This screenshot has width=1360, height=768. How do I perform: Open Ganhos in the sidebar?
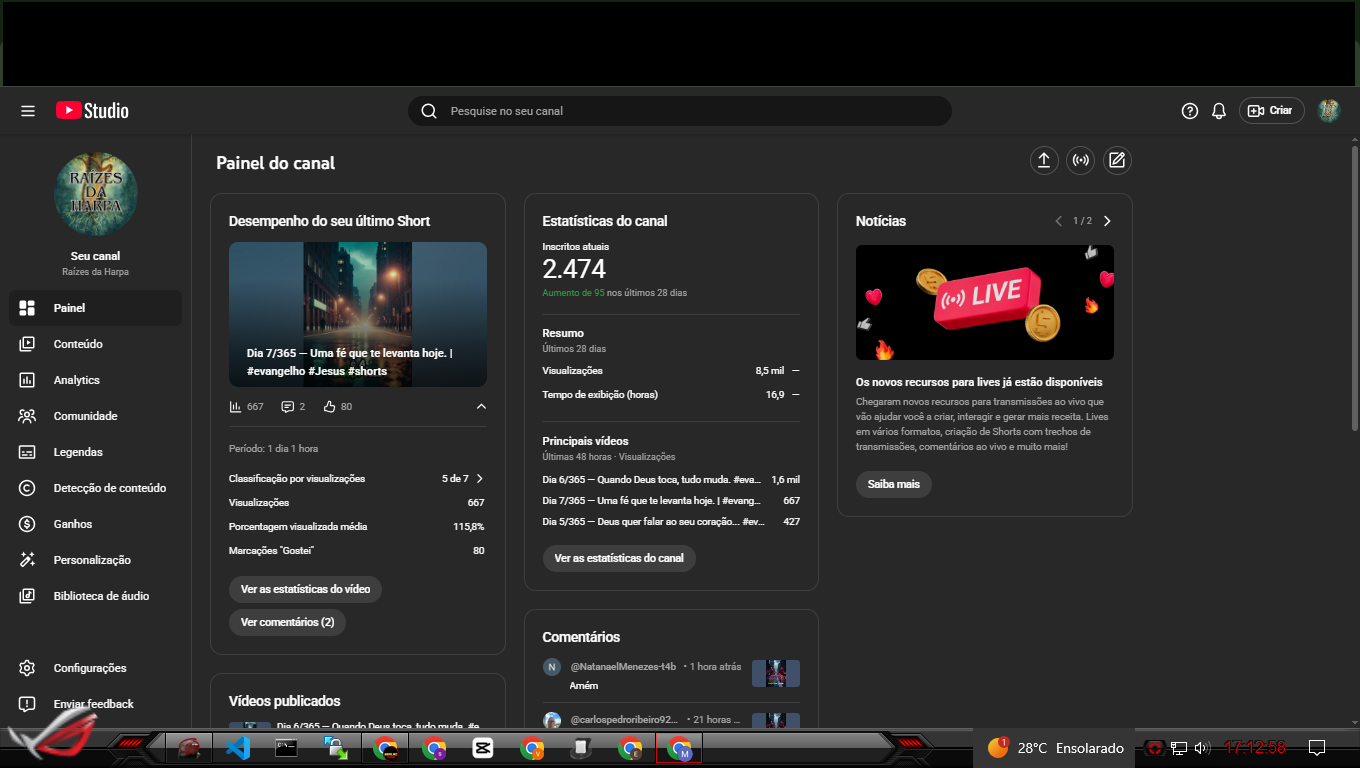click(x=73, y=524)
